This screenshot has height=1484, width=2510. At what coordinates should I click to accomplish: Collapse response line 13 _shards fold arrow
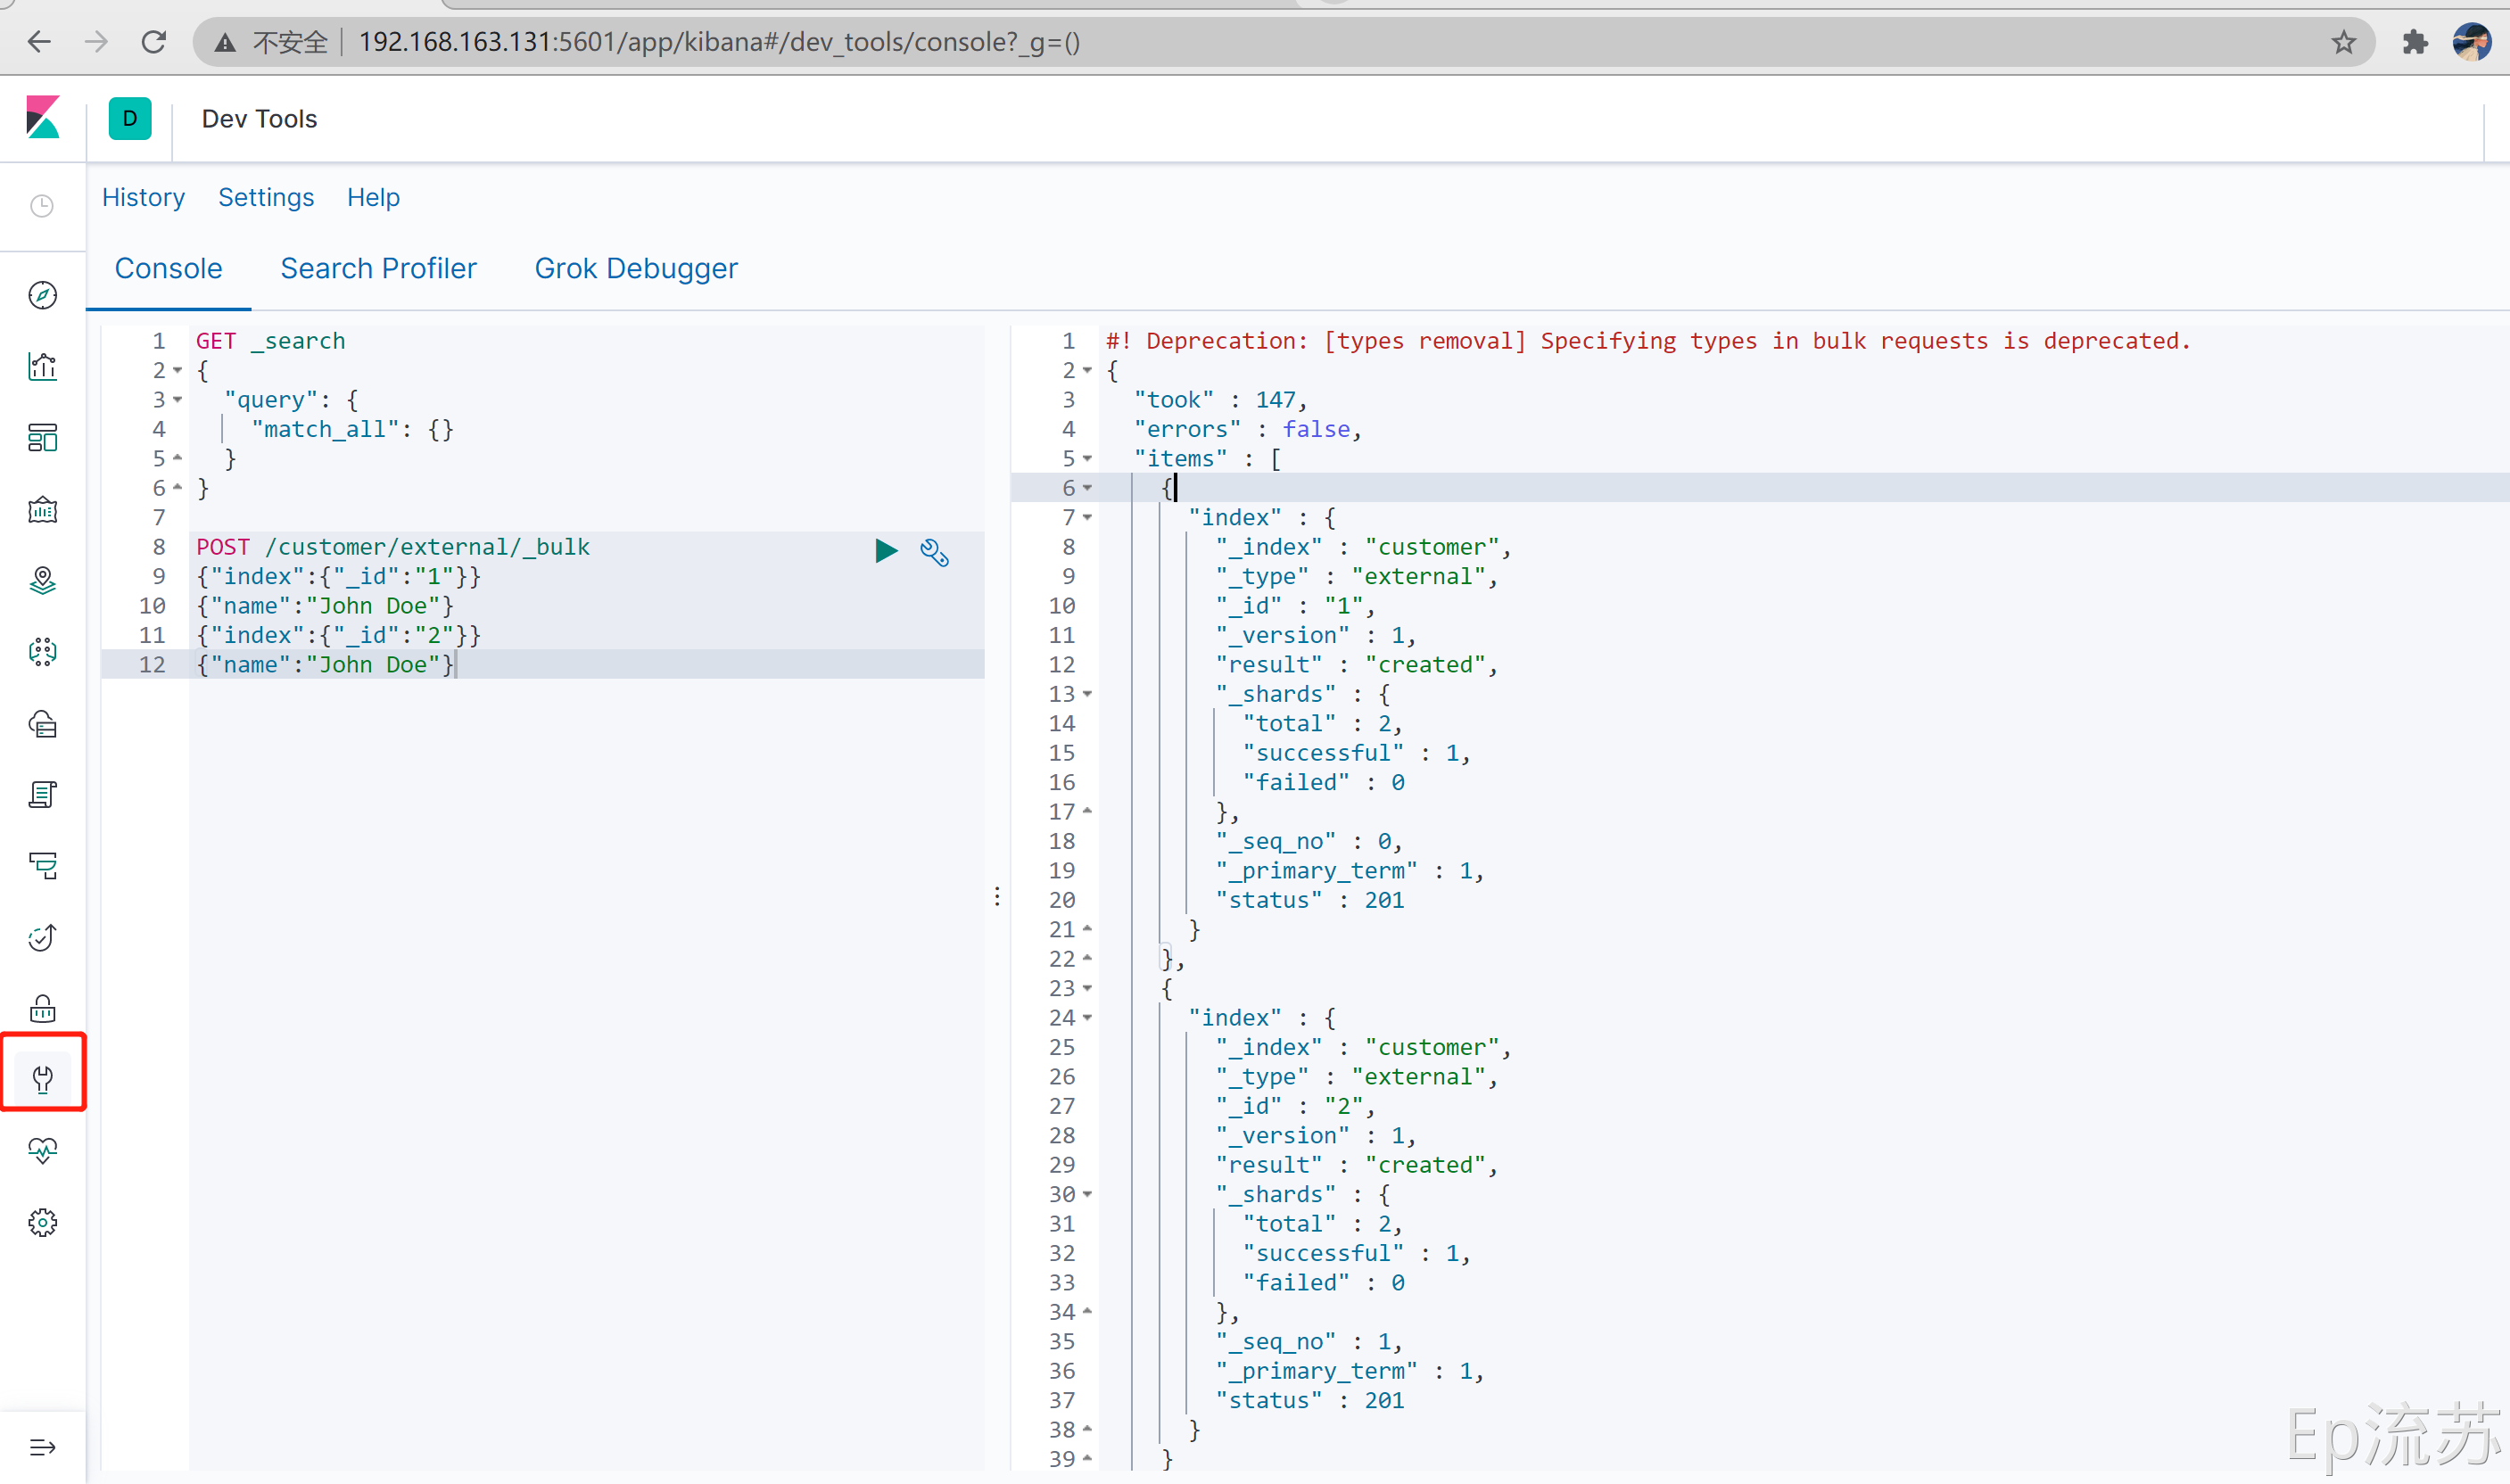[1087, 694]
